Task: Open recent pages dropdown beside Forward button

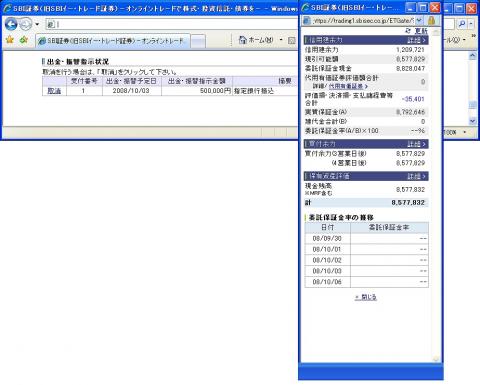Action: point(37,24)
